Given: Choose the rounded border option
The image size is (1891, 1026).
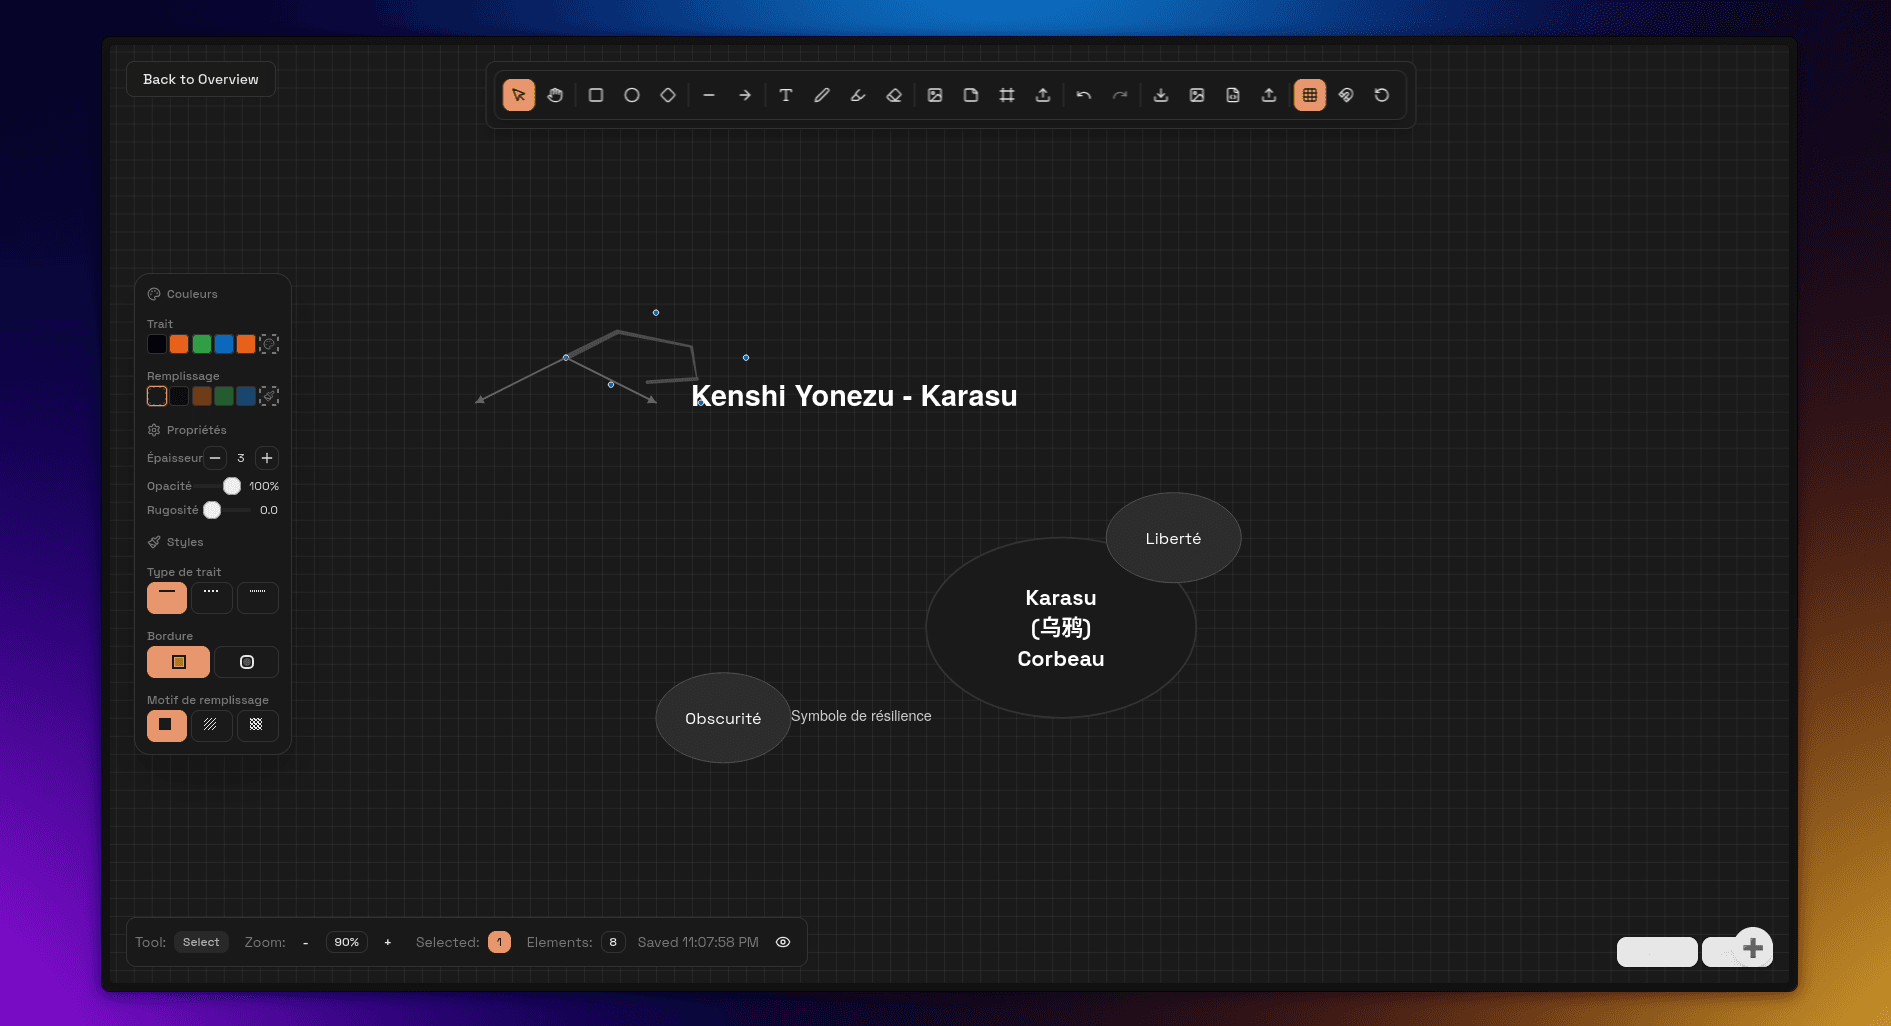Looking at the screenshot, I should (247, 662).
